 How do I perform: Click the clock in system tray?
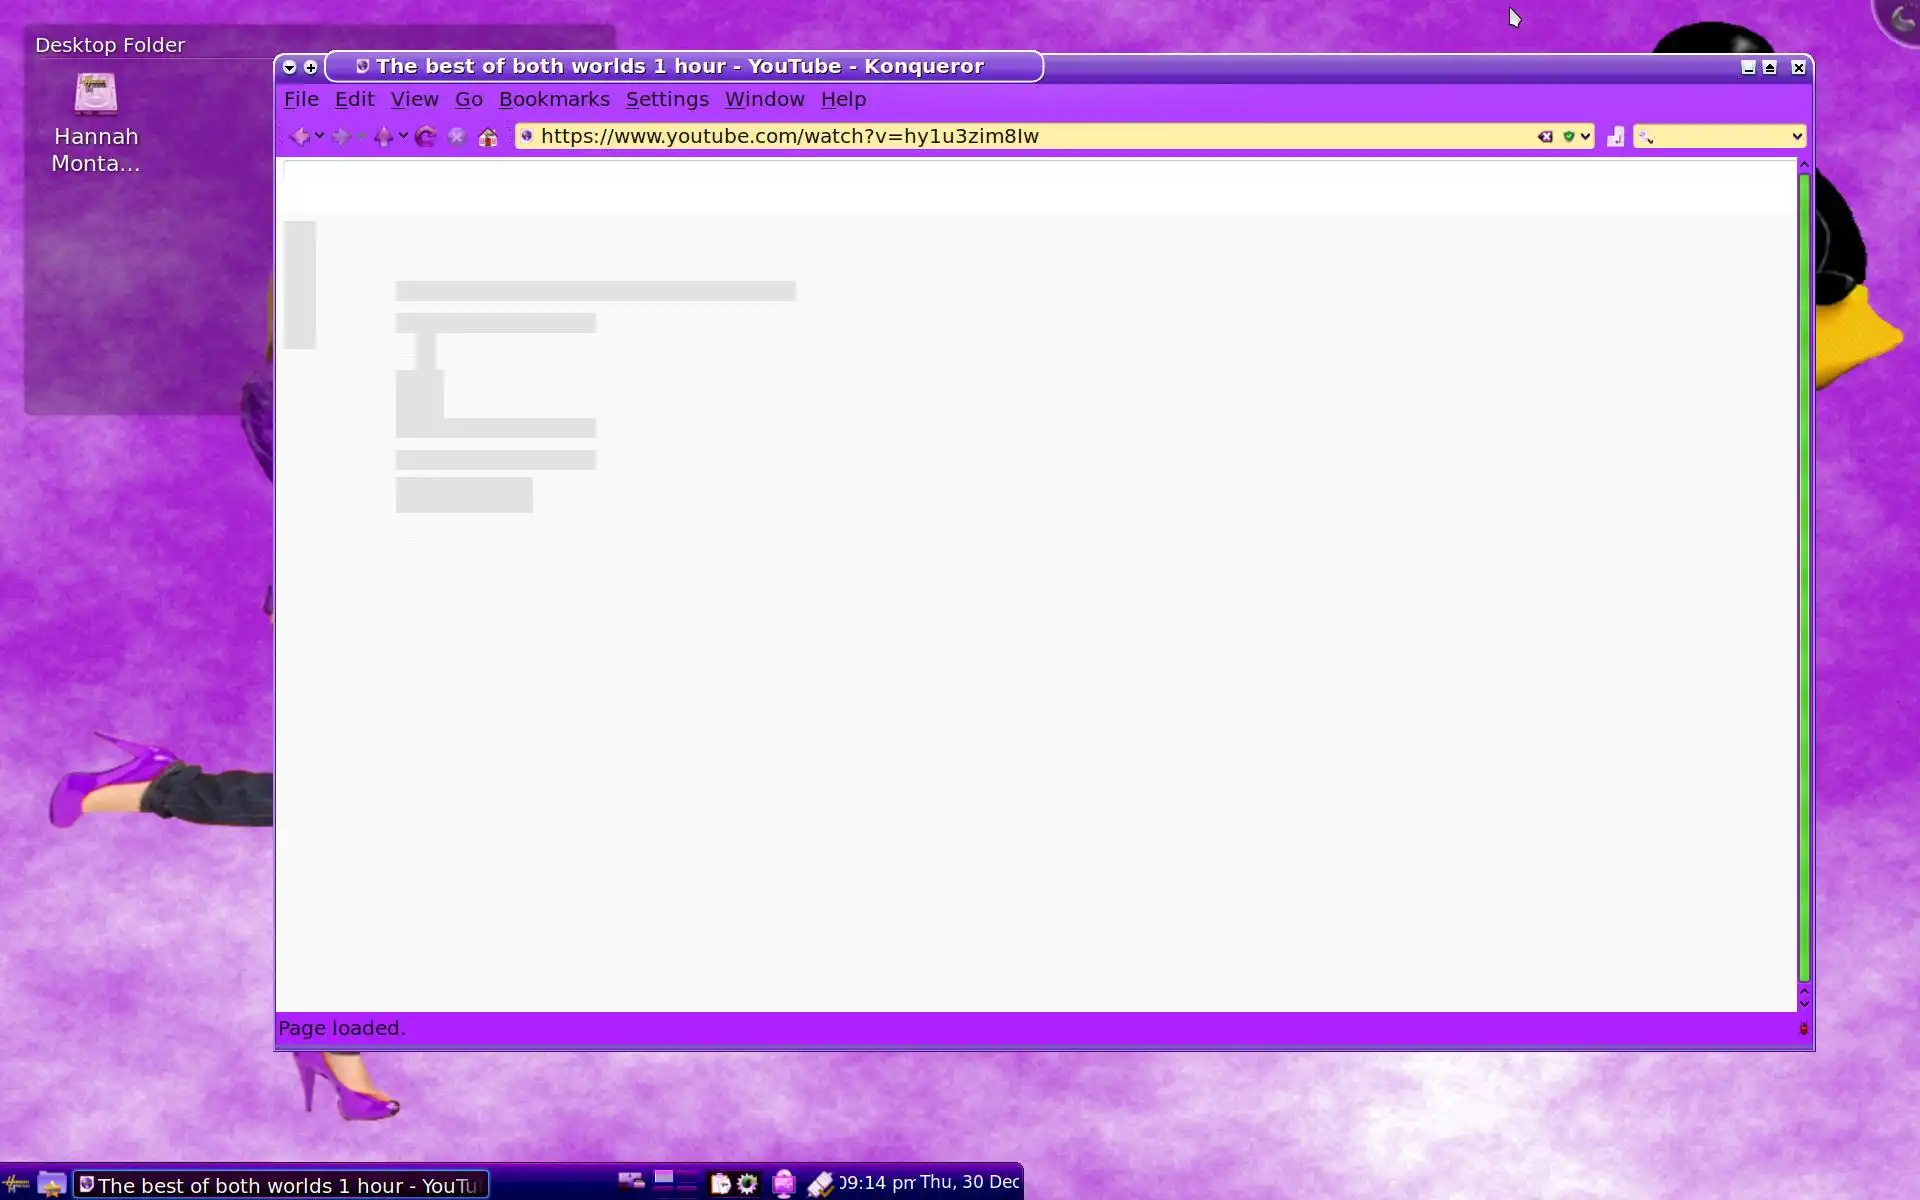(x=929, y=1183)
